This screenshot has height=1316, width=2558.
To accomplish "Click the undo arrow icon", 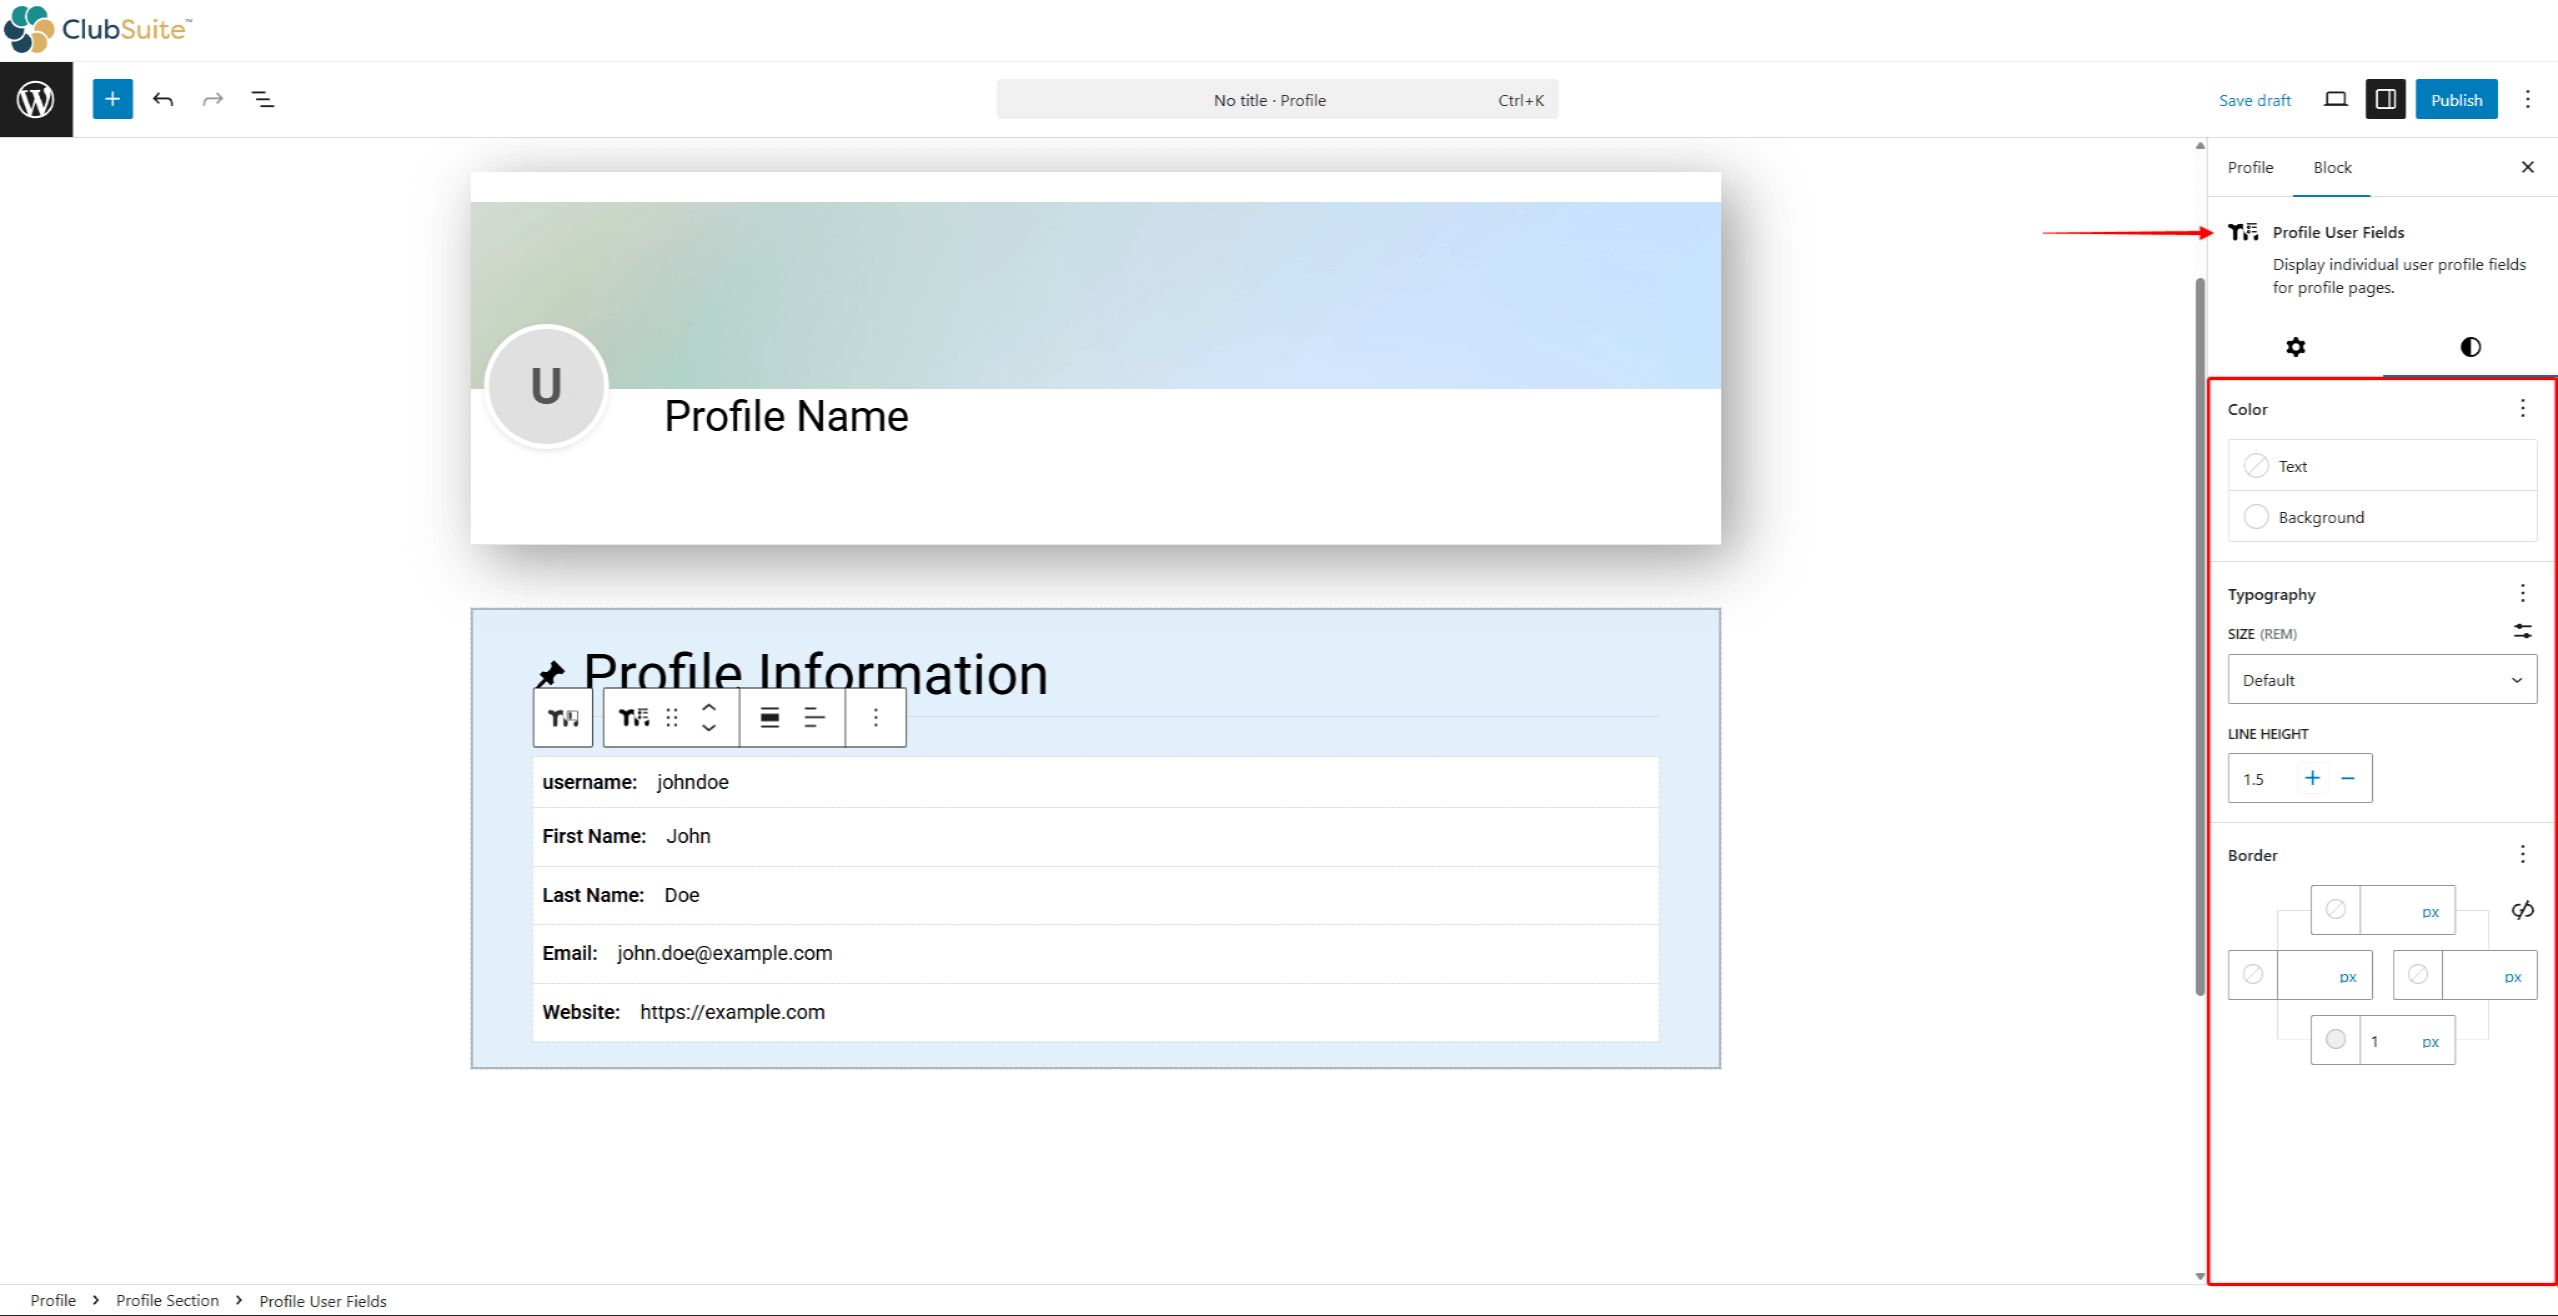I will [x=163, y=99].
